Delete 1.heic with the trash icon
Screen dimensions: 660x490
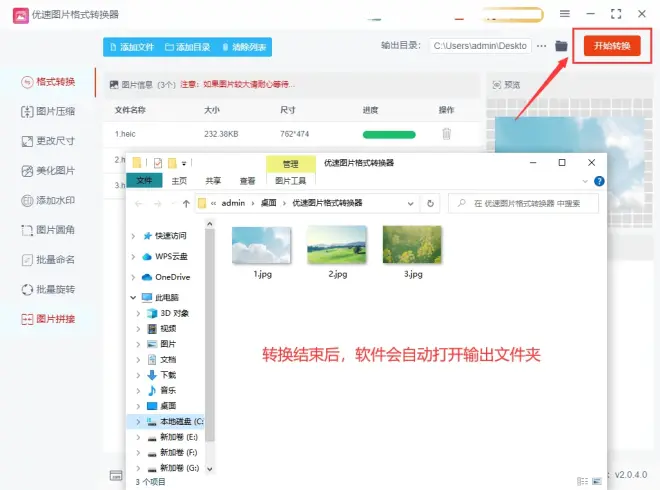pos(447,134)
